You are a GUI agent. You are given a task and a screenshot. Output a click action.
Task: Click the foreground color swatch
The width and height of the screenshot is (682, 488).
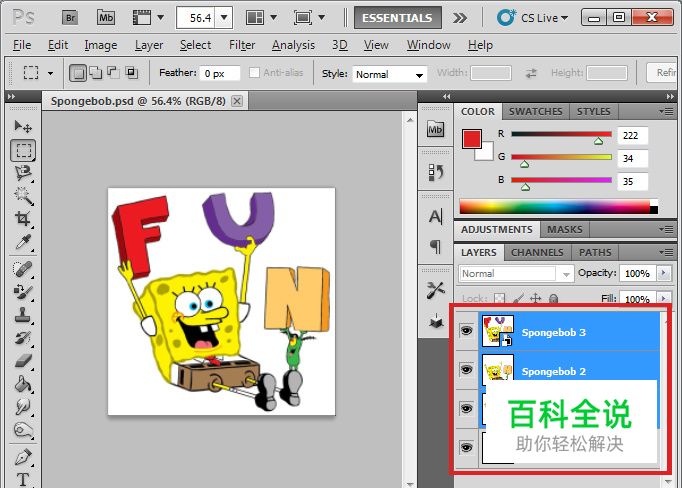pos(472,139)
